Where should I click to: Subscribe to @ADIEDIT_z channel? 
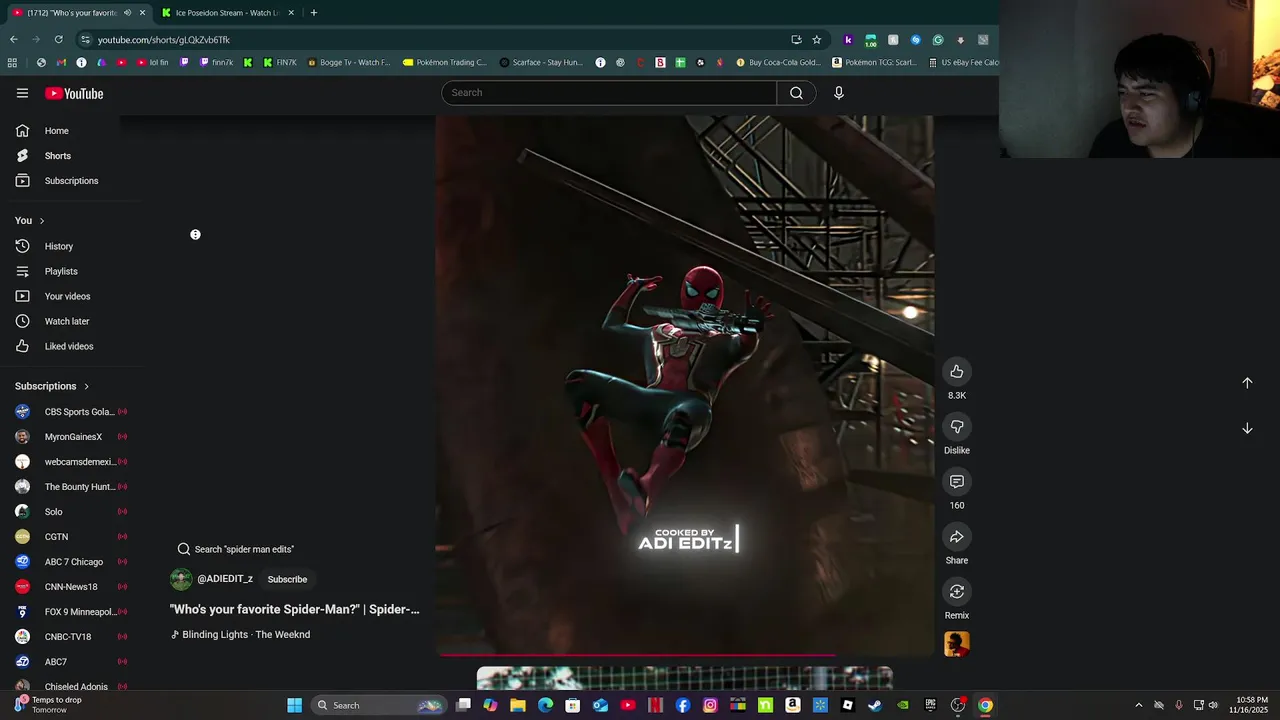[287, 579]
